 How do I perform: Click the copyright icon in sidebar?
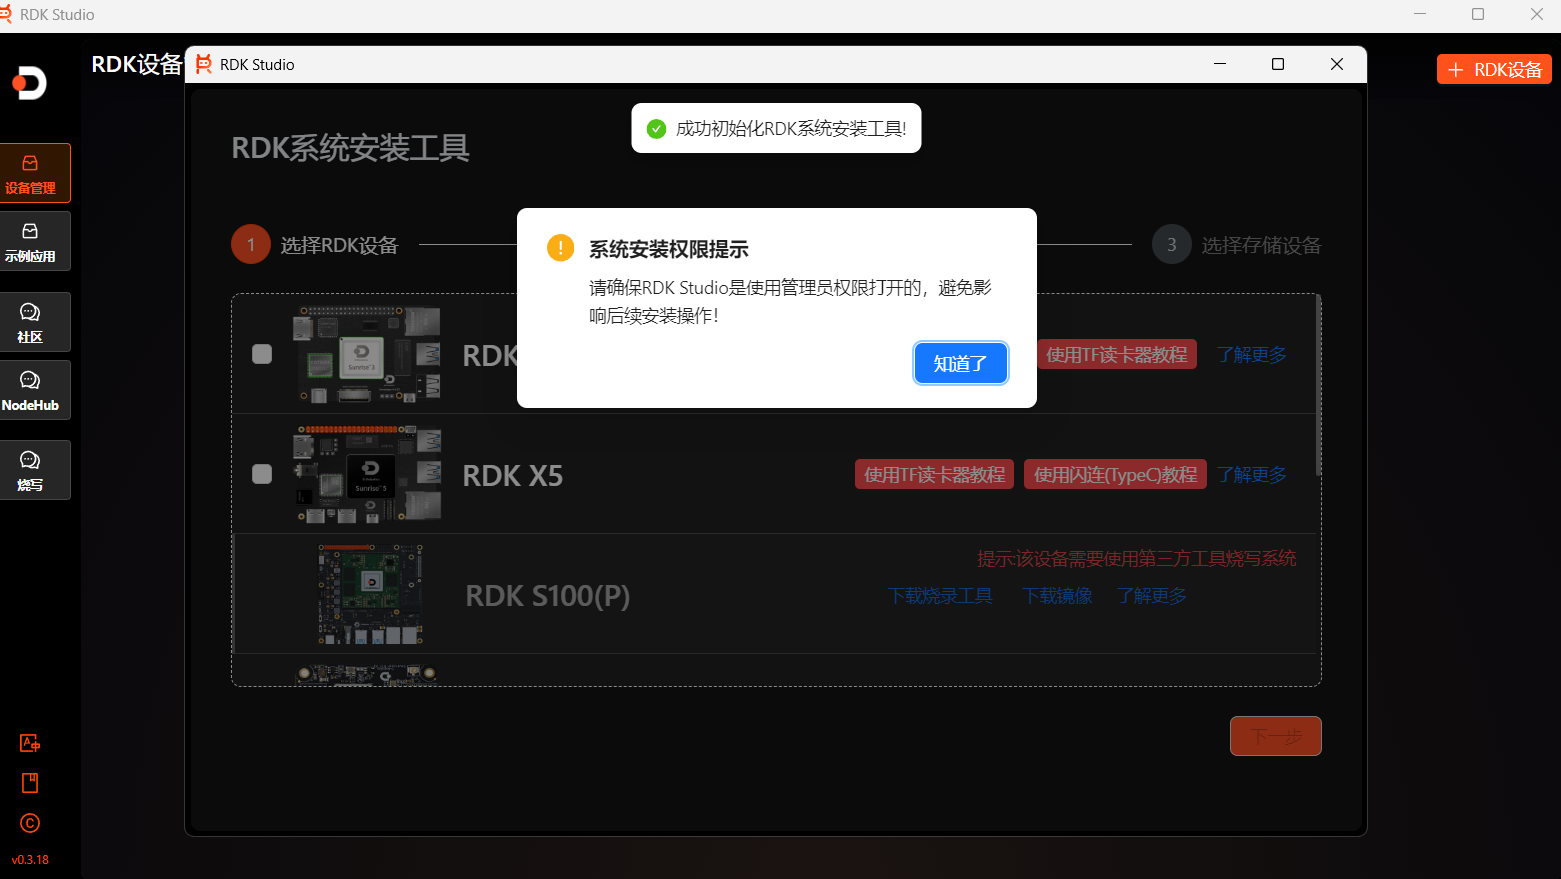[30, 823]
